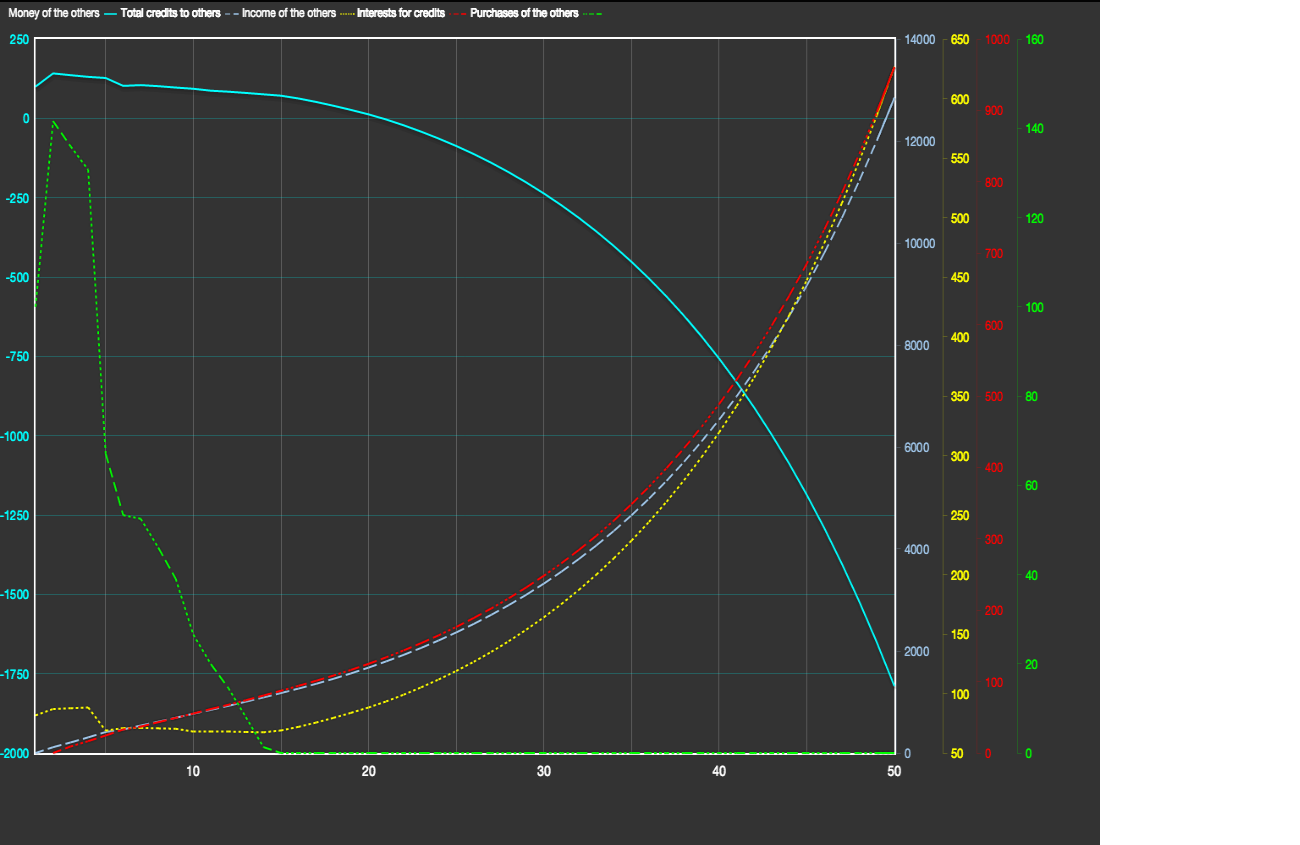Toggle the 'Money of the others' legend series
Viewport: 1300px width, 845px height.
53,14
